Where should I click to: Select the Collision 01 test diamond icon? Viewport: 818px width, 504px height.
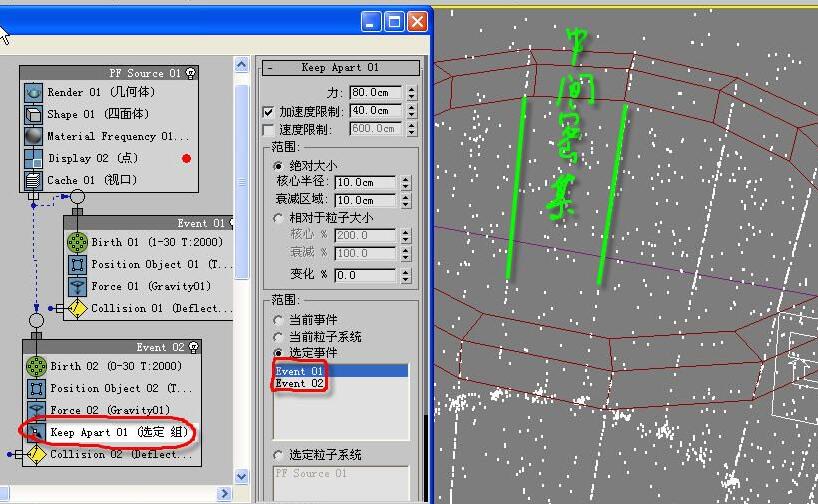click(x=77, y=308)
